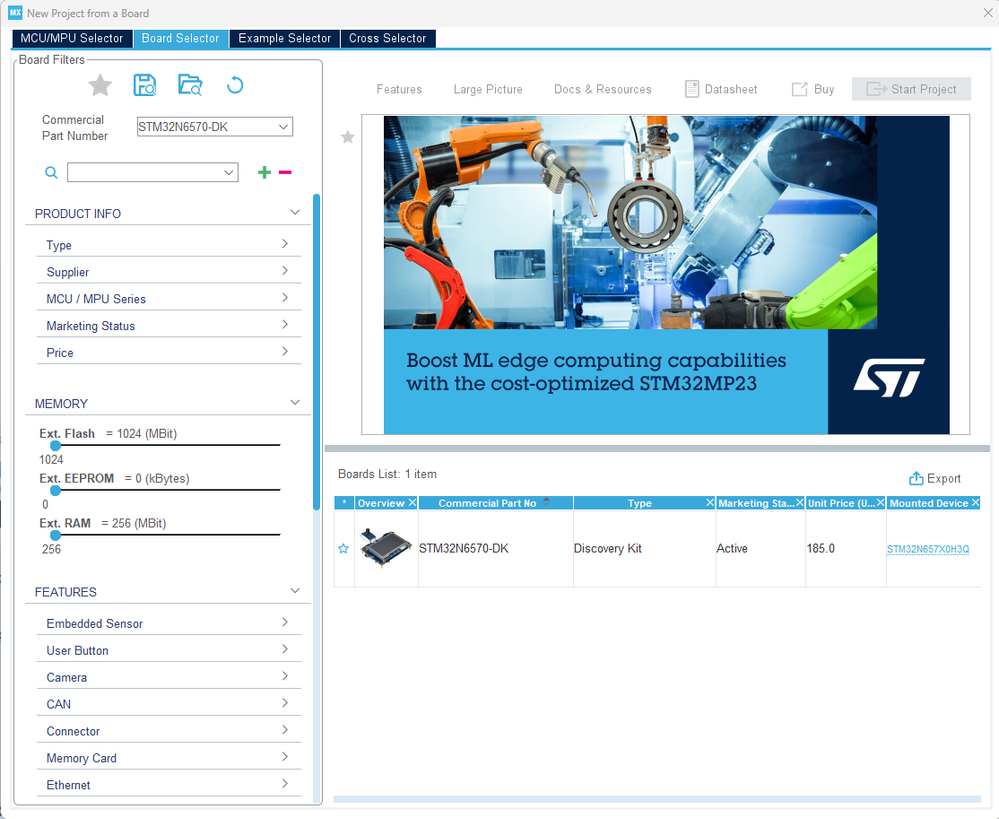Image resolution: width=999 pixels, height=819 pixels.
Task: Expand the CAN filter
Action: click(x=169, y=704)
